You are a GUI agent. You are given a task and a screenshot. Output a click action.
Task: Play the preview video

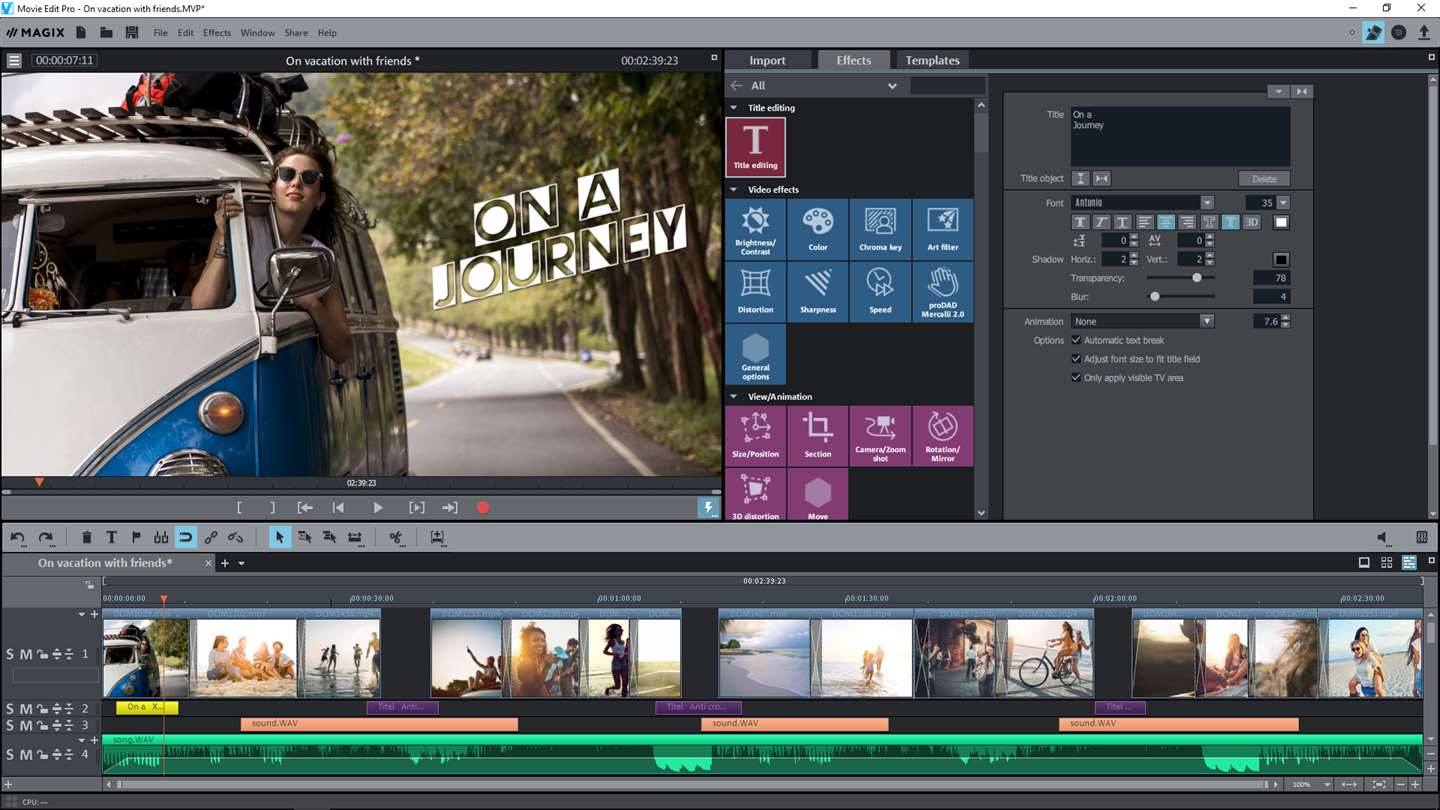[378, 508]
